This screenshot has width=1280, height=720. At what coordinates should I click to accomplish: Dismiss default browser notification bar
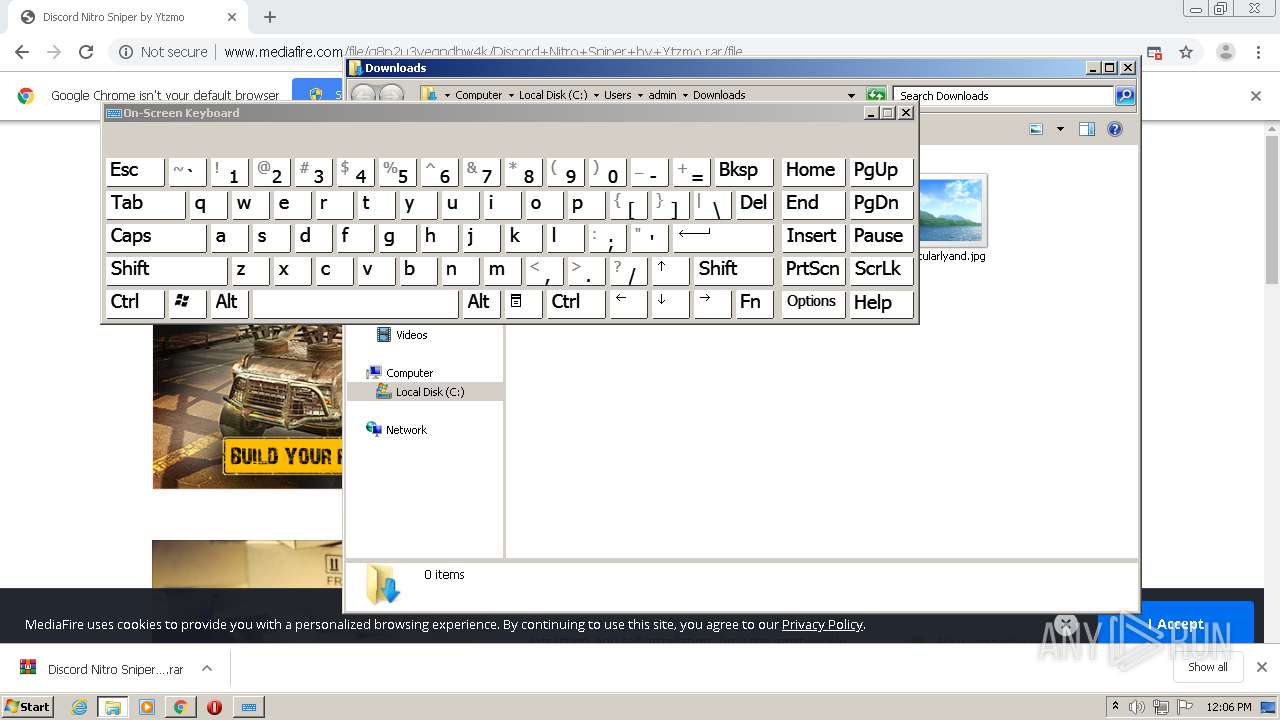[x=1256, y=96]
